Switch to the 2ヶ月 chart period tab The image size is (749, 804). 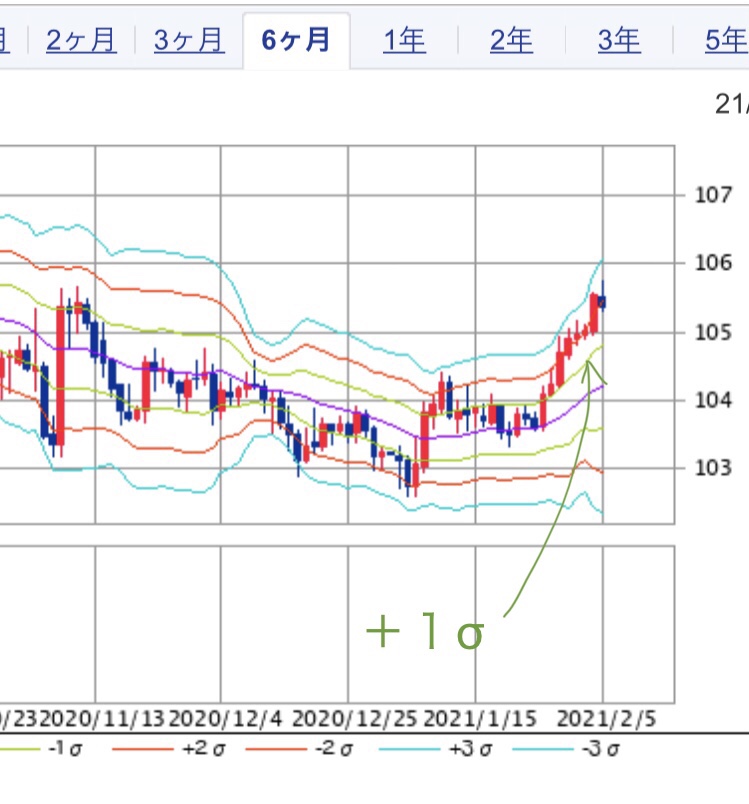pyautogui.click(x=81, y=40)
